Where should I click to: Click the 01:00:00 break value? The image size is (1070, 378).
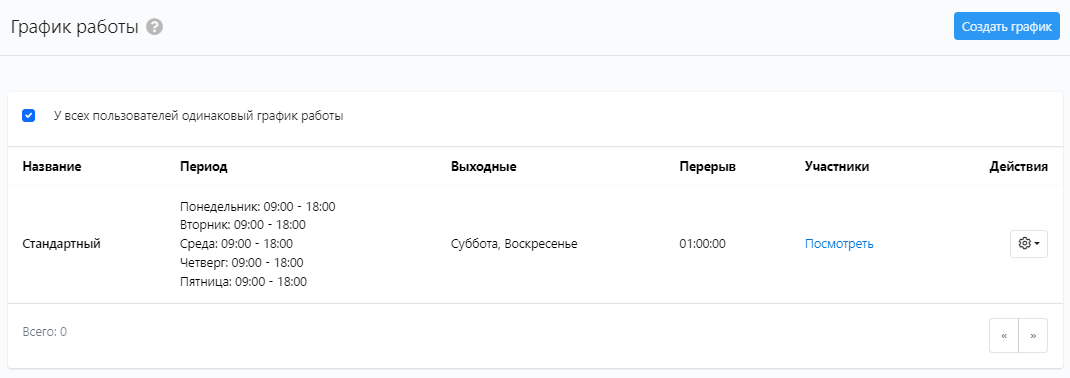tap(702, 244)
